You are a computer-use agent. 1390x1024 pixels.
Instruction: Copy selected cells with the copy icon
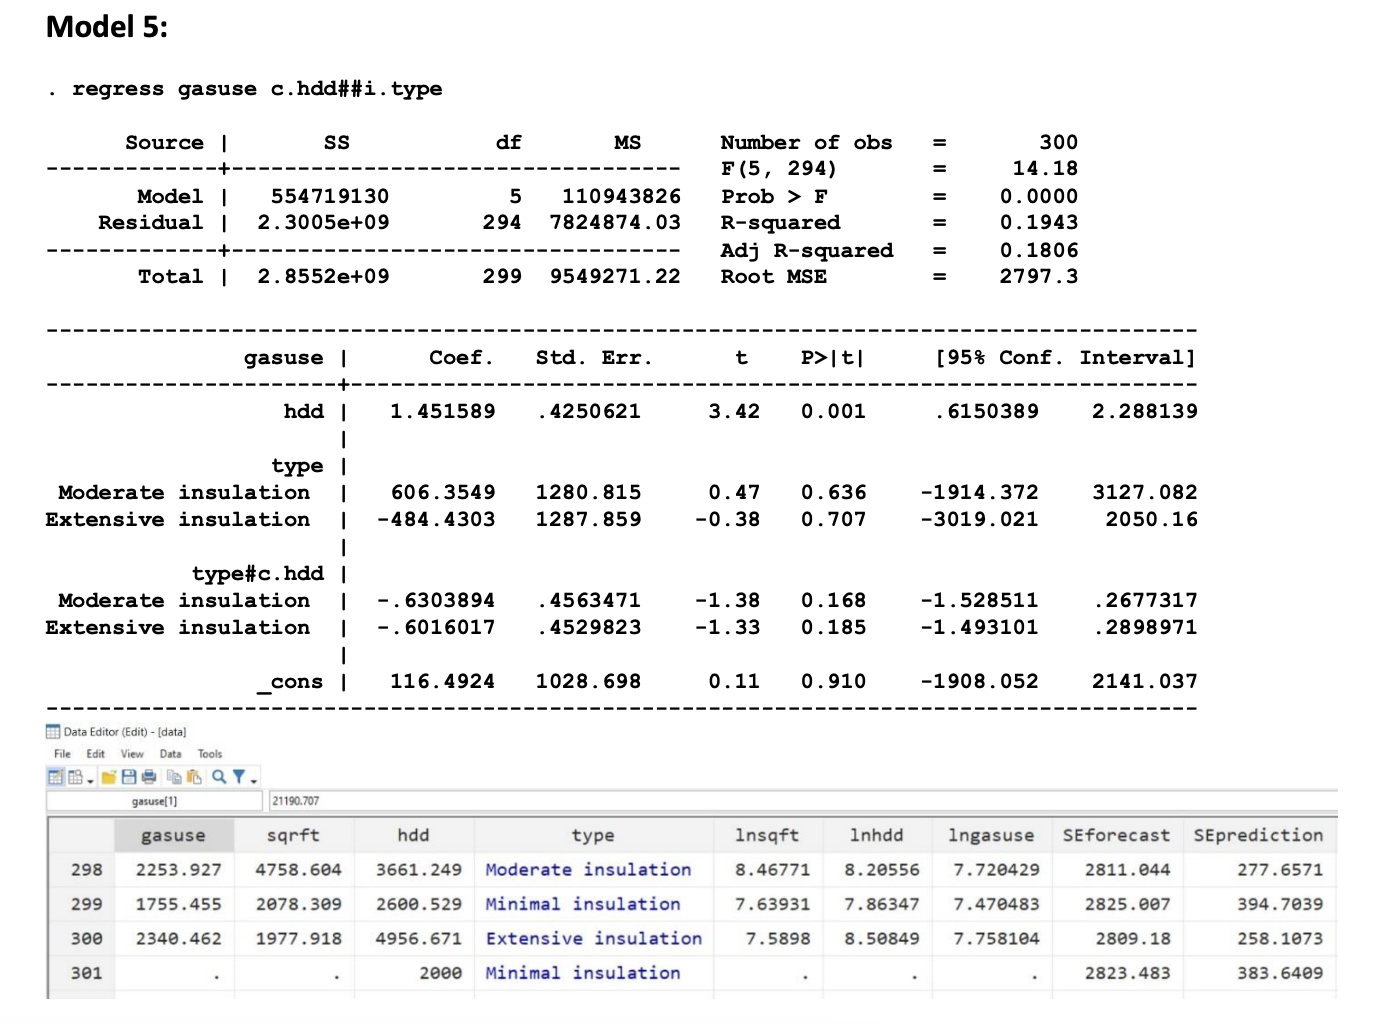point(174,776)
